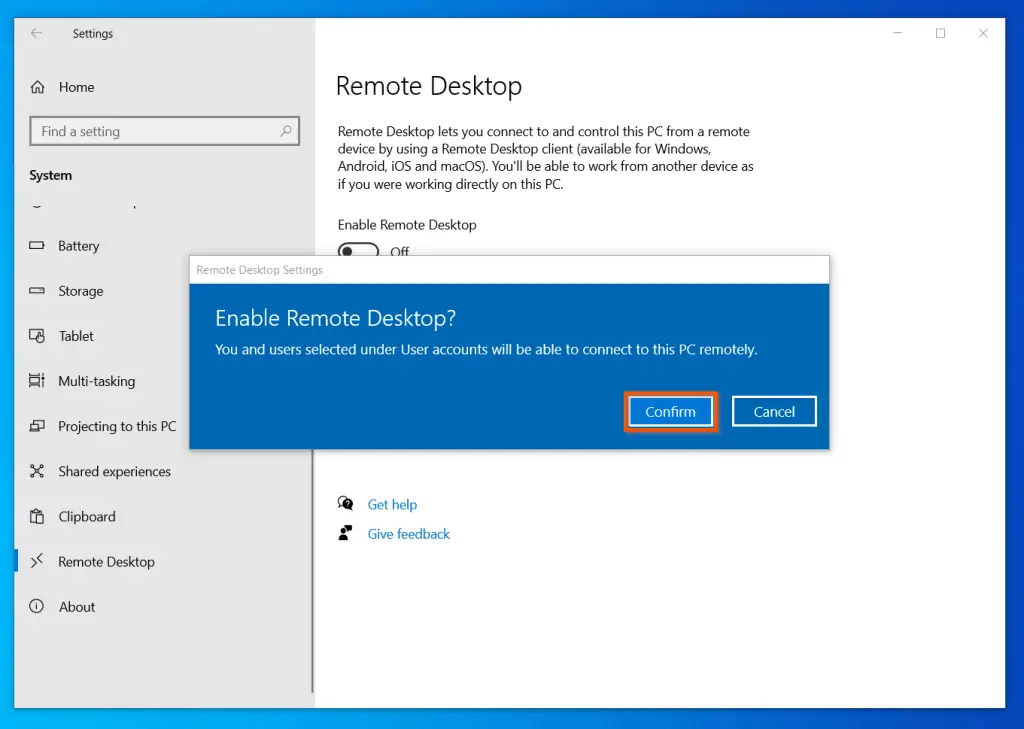This screenshot has height=729, width=1024.
Task: Click the Give feedback icon
Action: coord(346,533)
